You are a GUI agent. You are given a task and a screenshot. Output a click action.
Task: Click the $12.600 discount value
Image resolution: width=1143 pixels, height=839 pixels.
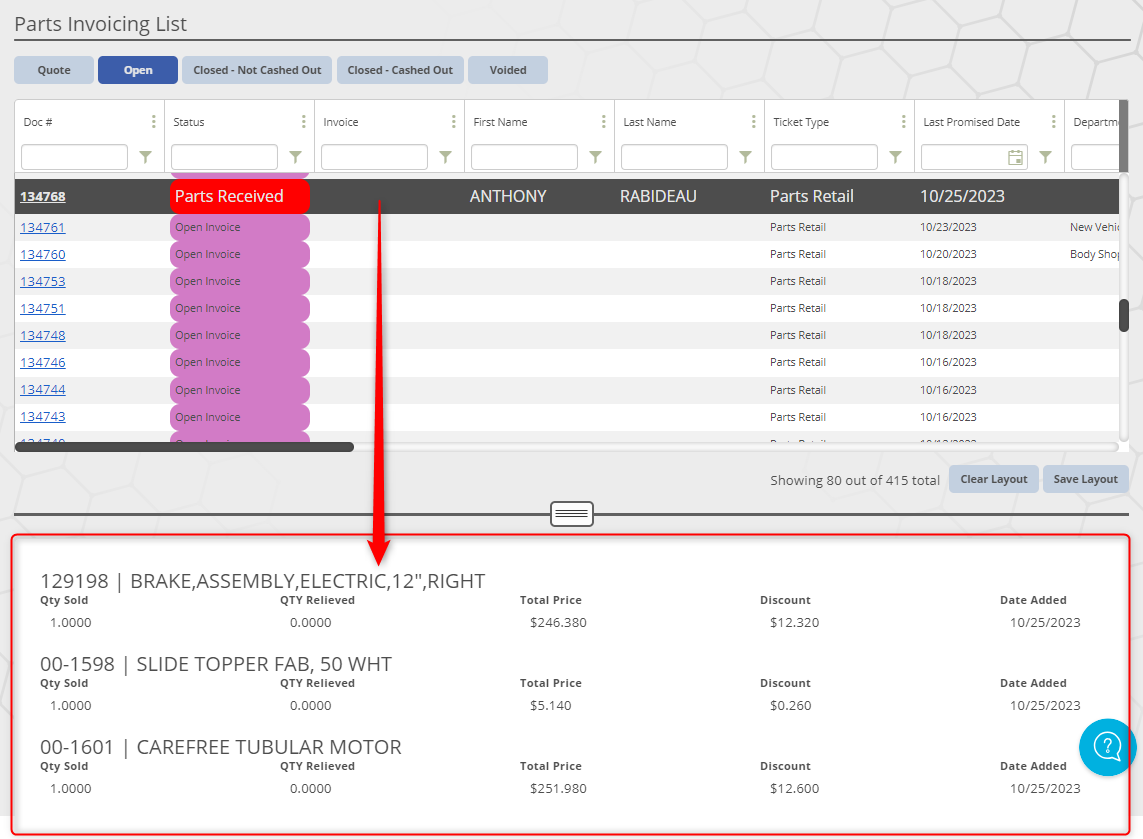795,789
